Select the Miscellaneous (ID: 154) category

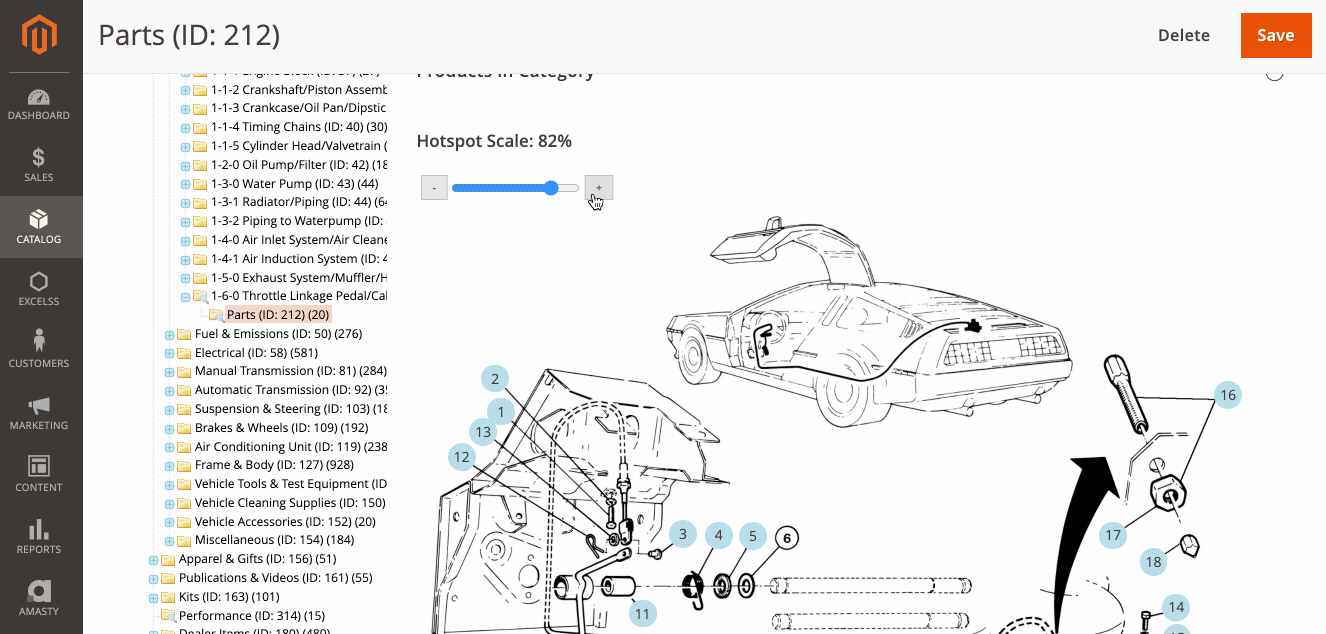[275, 540]
